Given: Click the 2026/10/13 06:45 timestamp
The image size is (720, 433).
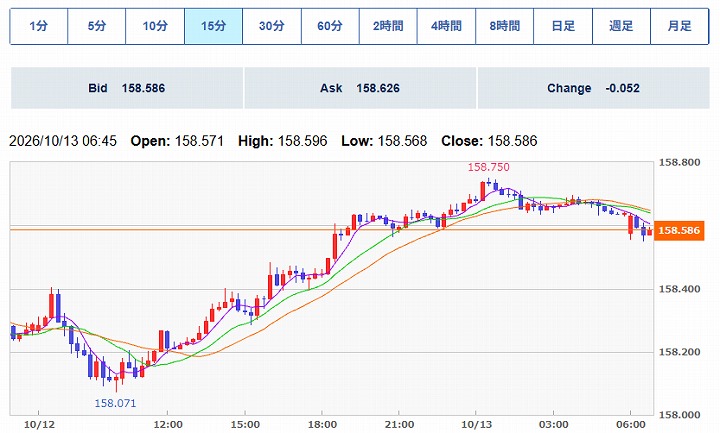Looking at the screenshot, I should pyautogui.click(x=63, y=141).
